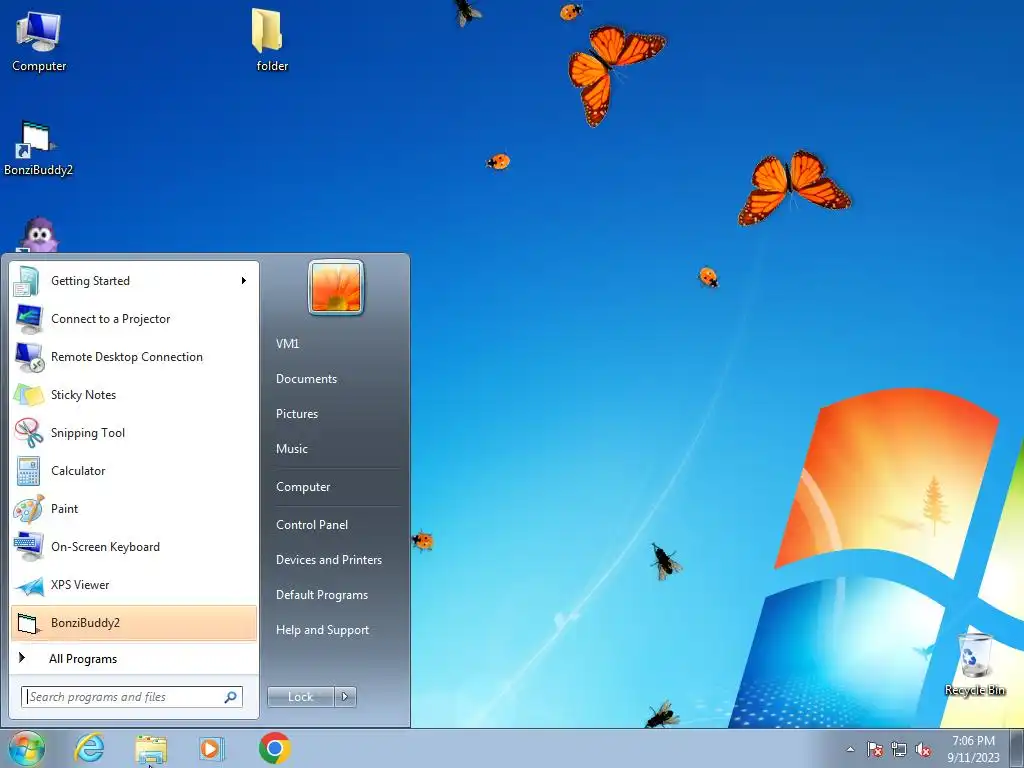
Task: Expand the Getting Started submenu arrow
Action: pos(244,281)
